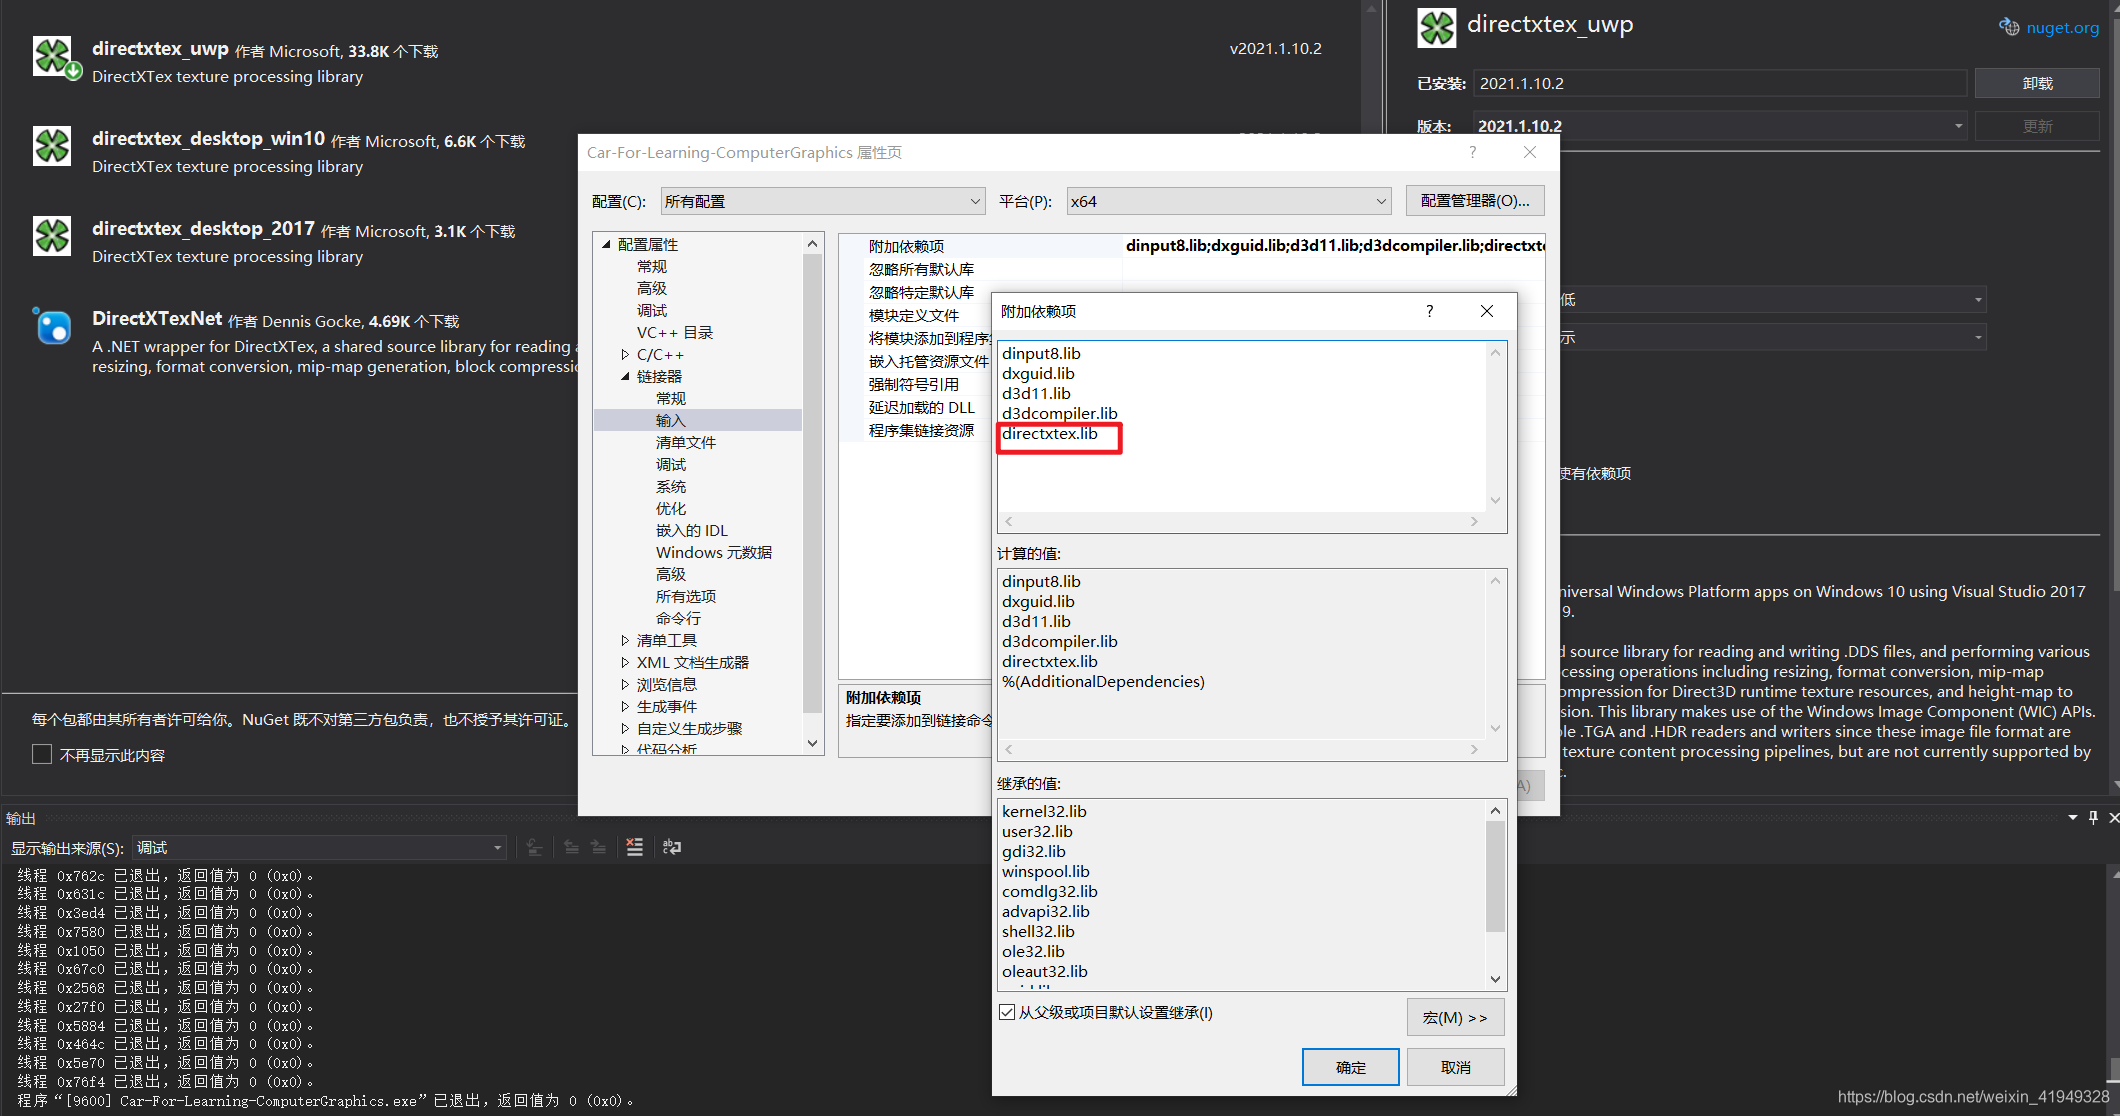This screenshot has width=2120, height=1116.
Task: Click the previous message arrow icon in output toolbar
Action: (571, 847)
